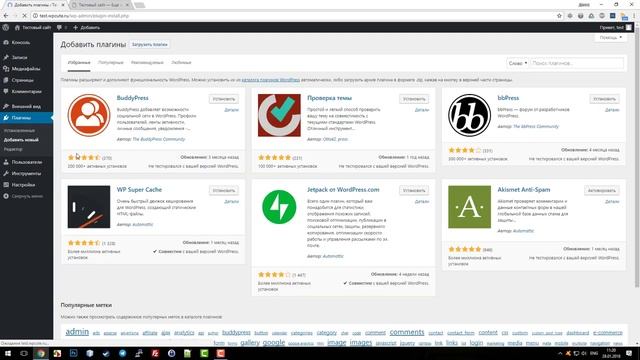Click the "google" popular tag
Image resolution: width=640 pixels, height=360 pixels.
274,342
